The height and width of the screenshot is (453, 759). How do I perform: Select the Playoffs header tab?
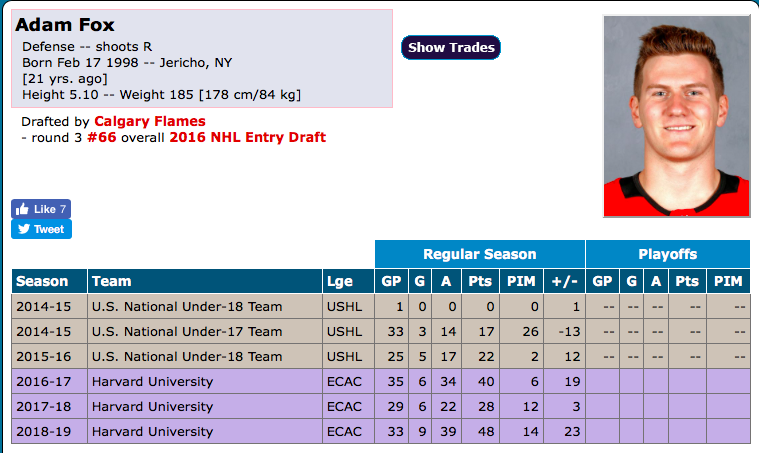[668, 254]
